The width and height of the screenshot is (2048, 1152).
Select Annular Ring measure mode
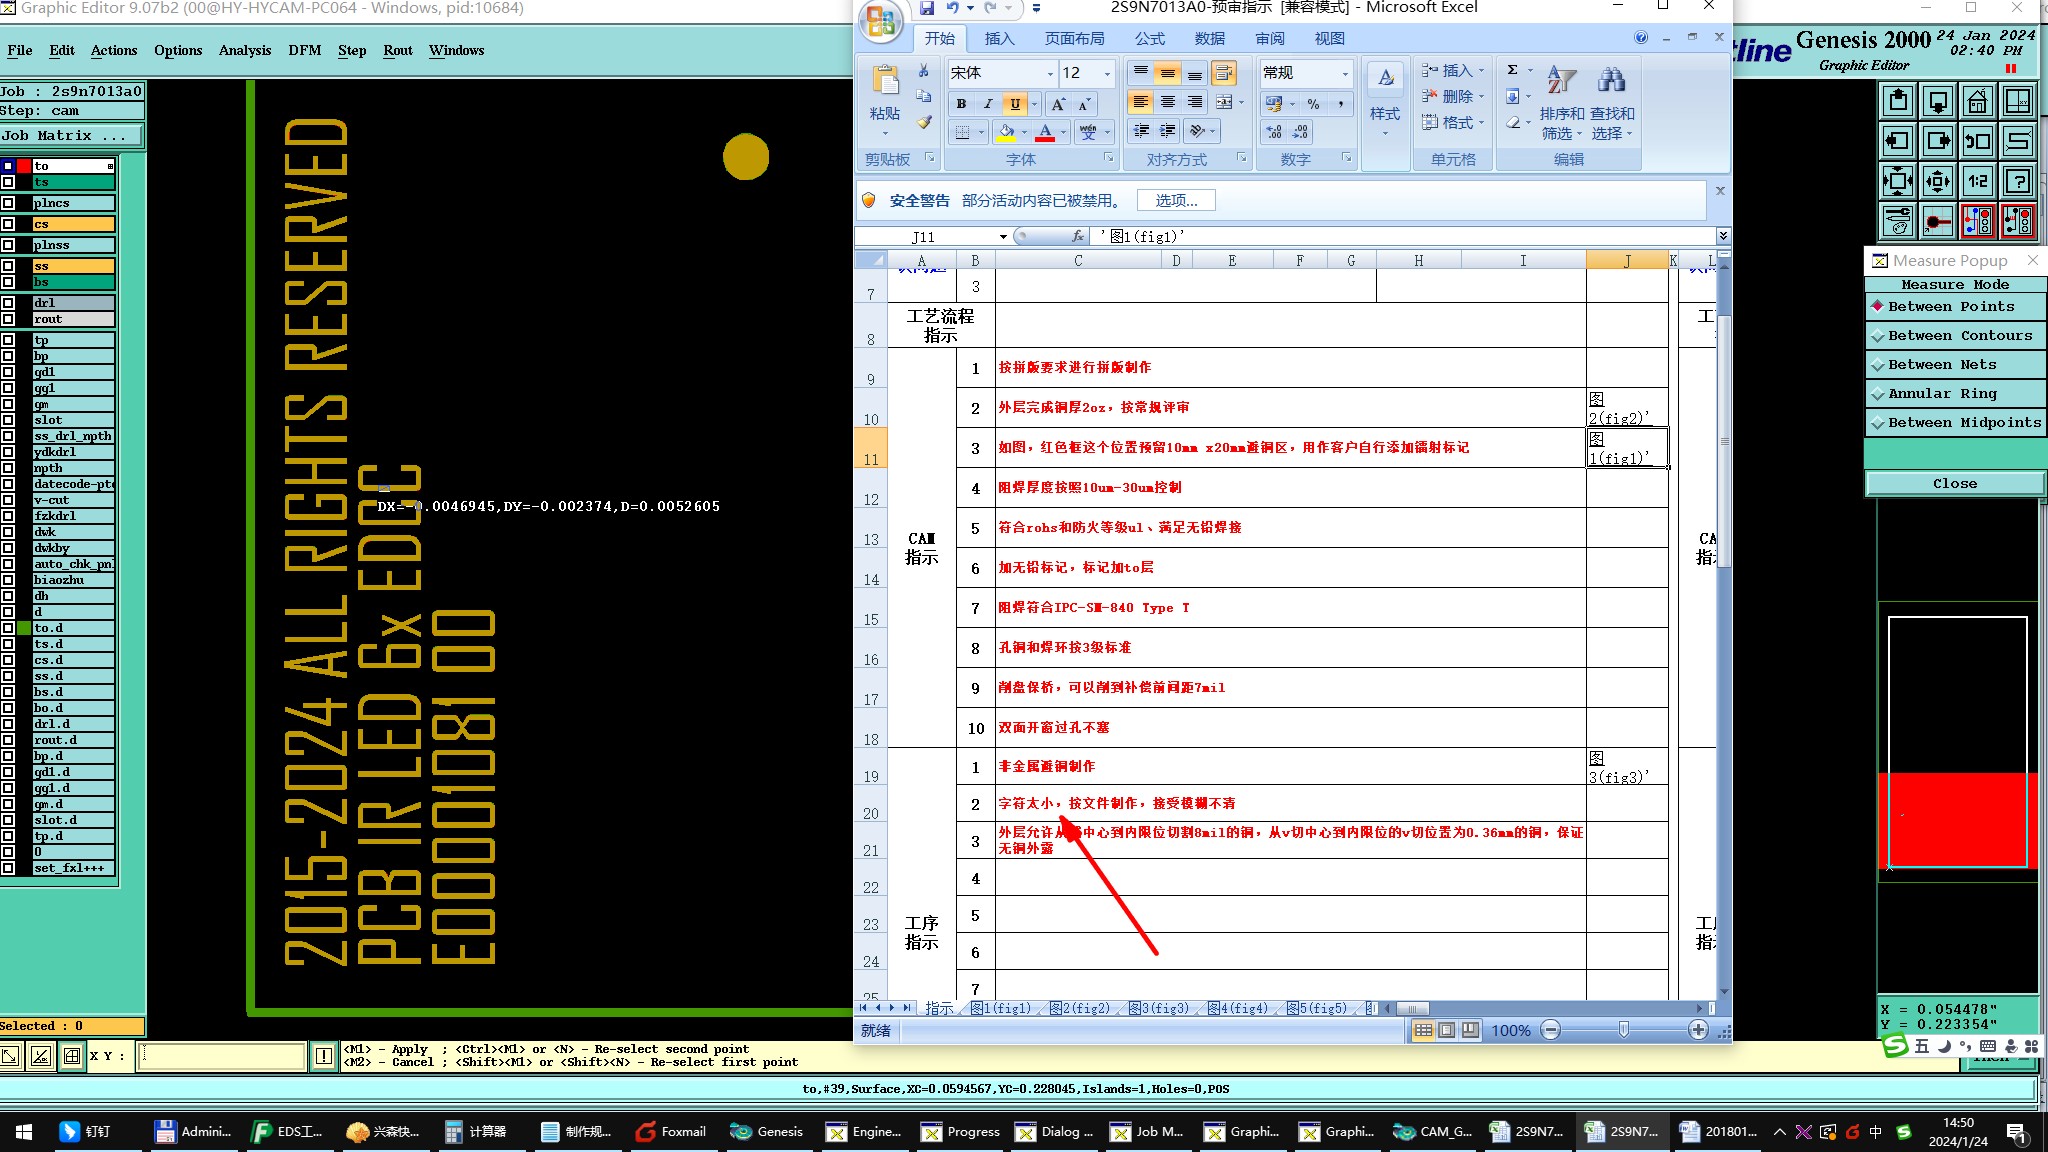click(1941, 394)
